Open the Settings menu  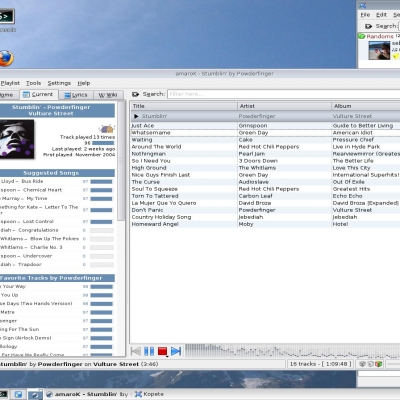point(59,83)
